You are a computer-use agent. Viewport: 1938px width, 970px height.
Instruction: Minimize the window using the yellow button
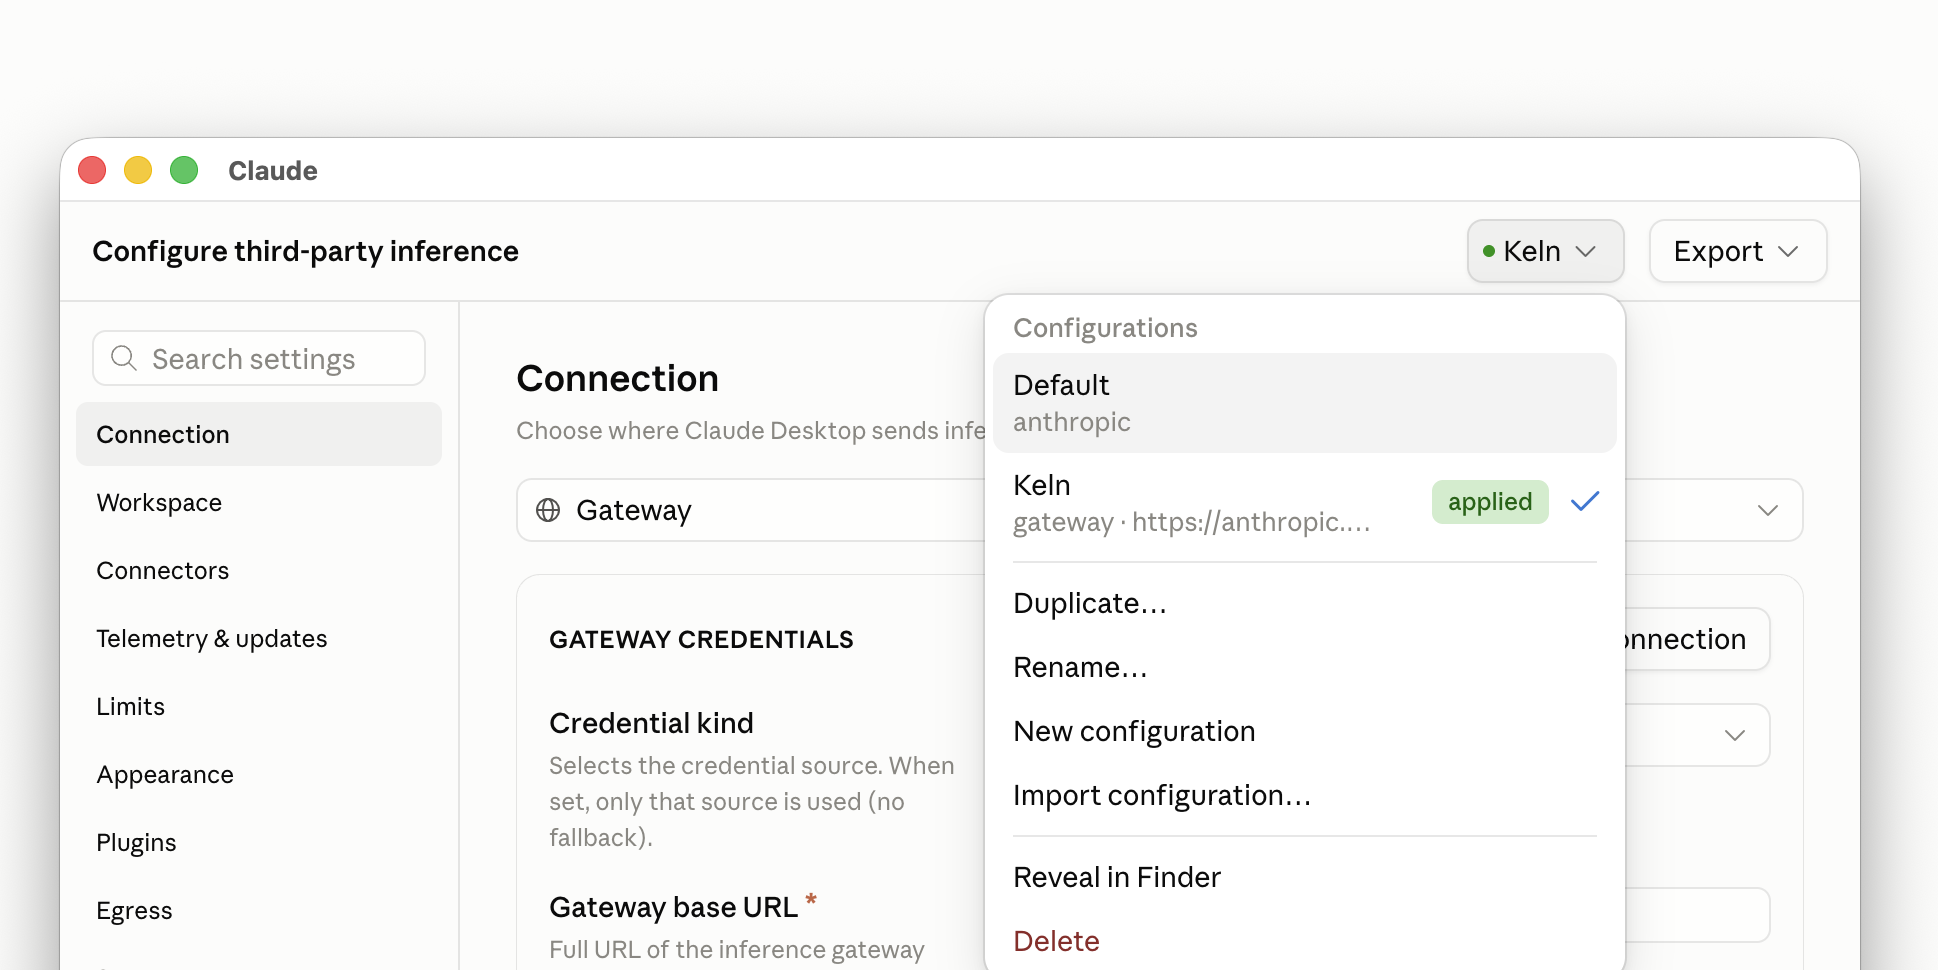coord(138,170)
